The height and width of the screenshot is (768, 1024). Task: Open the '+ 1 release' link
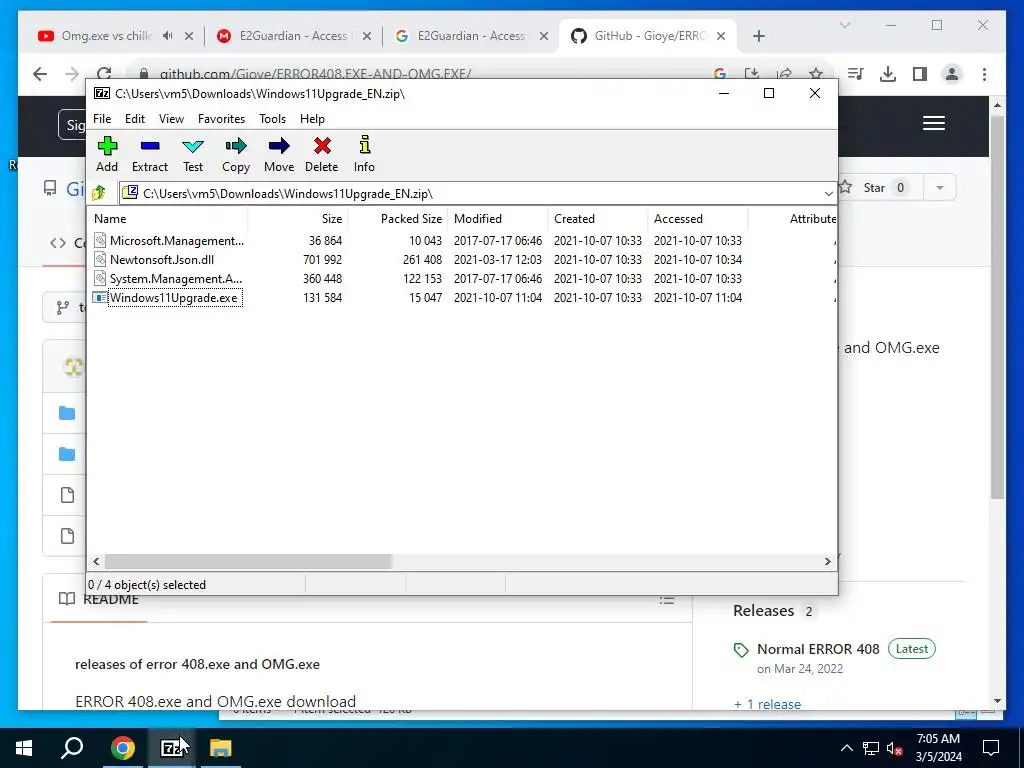(767, 704)
